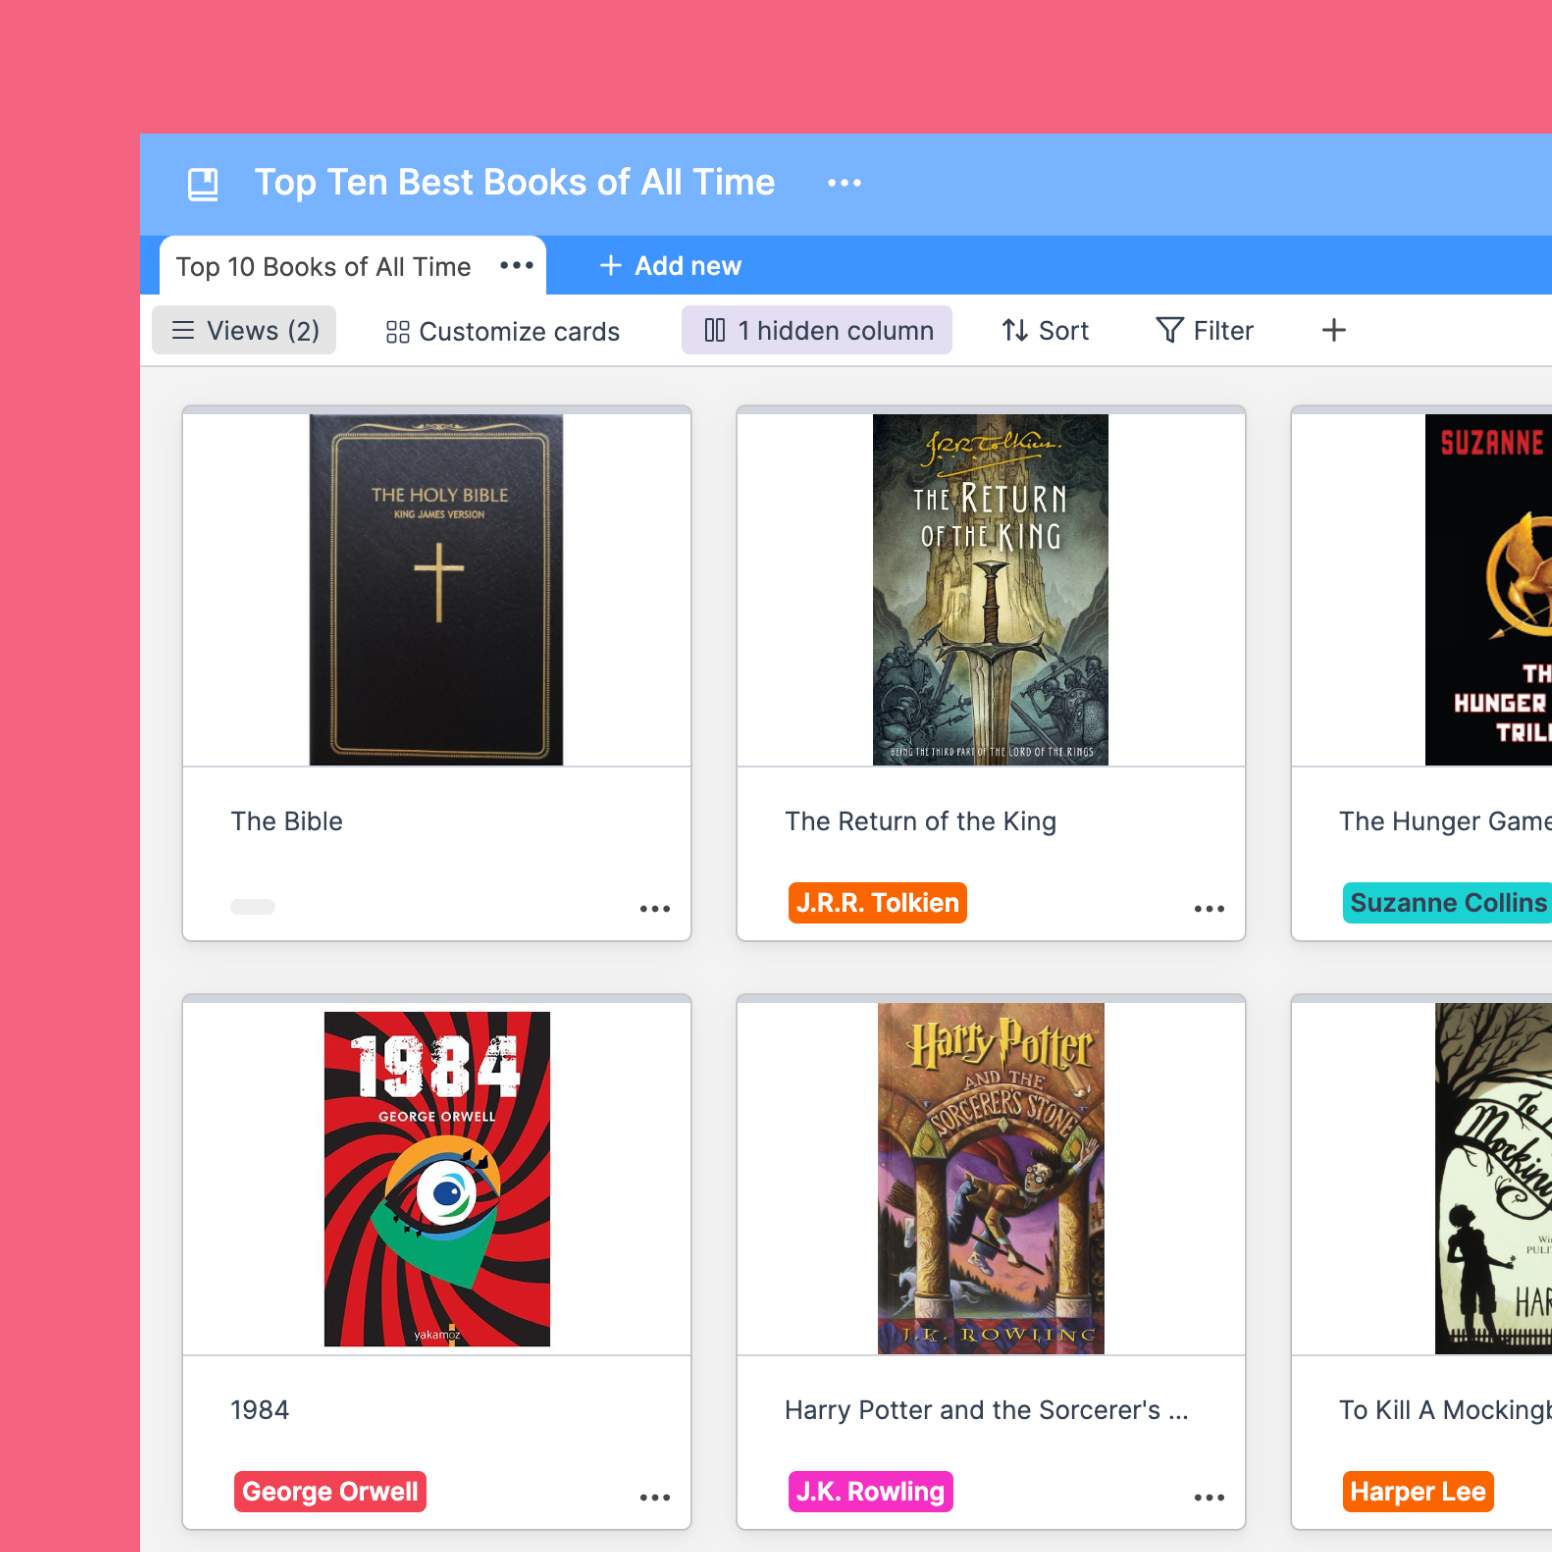Open the Filter funnel icon

[x=1168, y=330]
